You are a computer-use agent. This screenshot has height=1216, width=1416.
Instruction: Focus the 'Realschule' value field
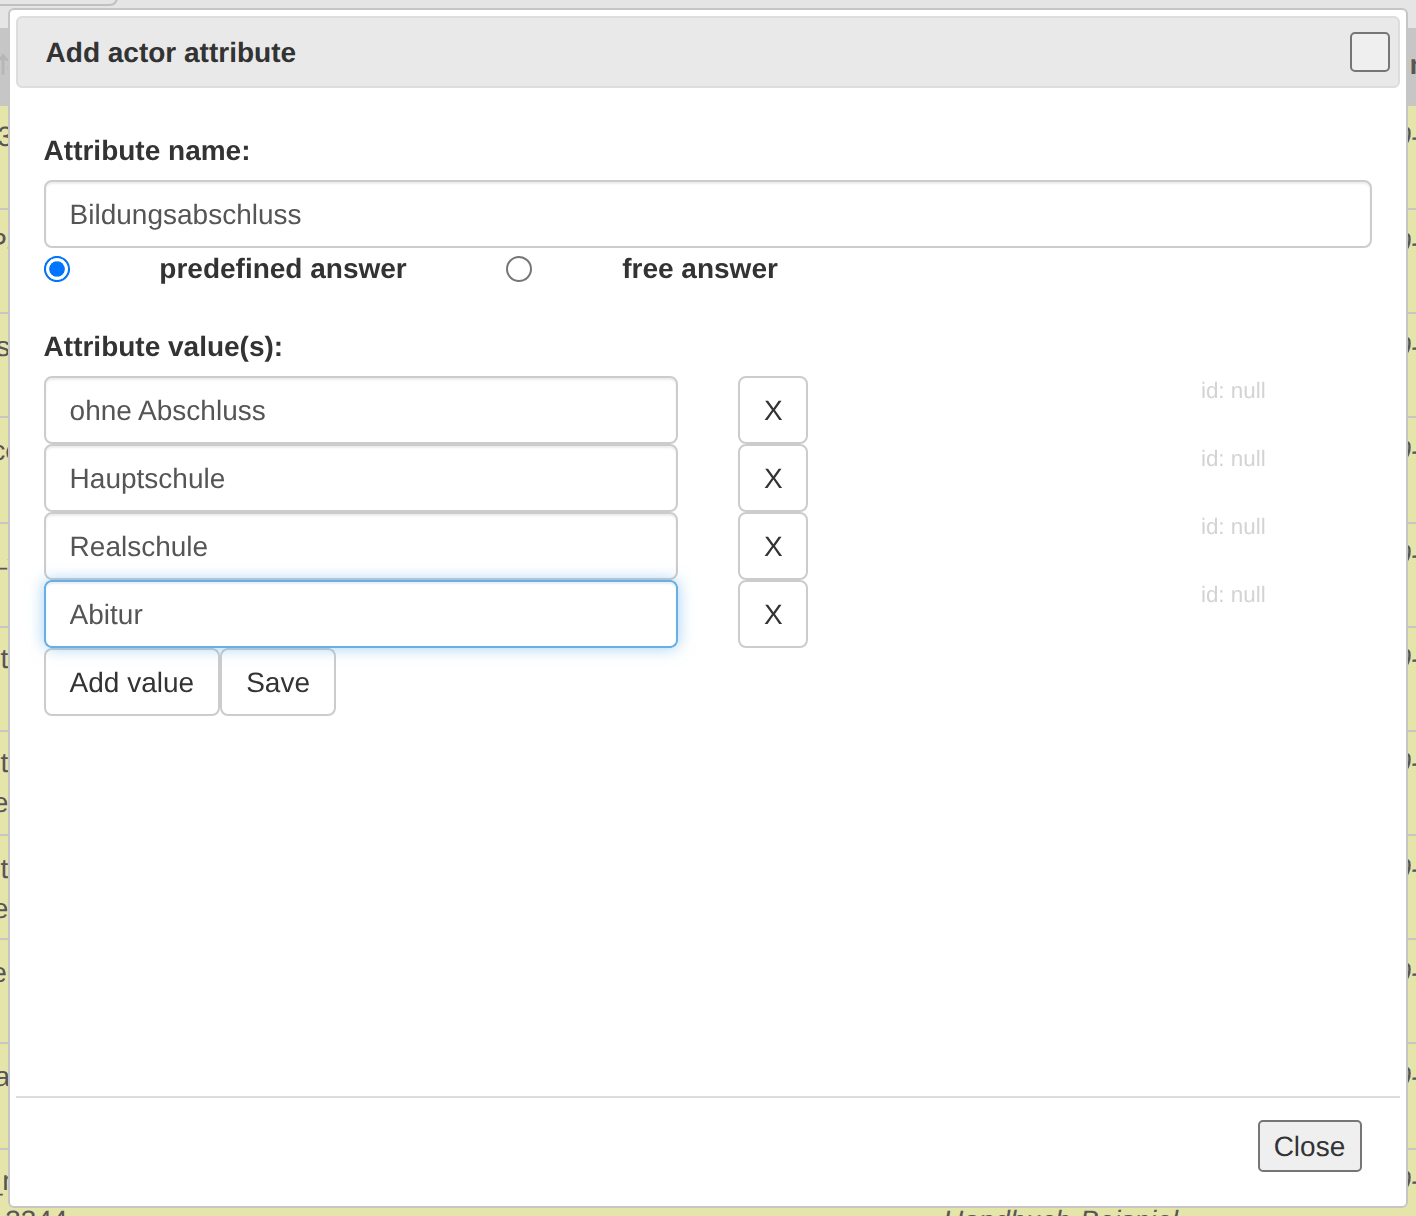(361, 546)
